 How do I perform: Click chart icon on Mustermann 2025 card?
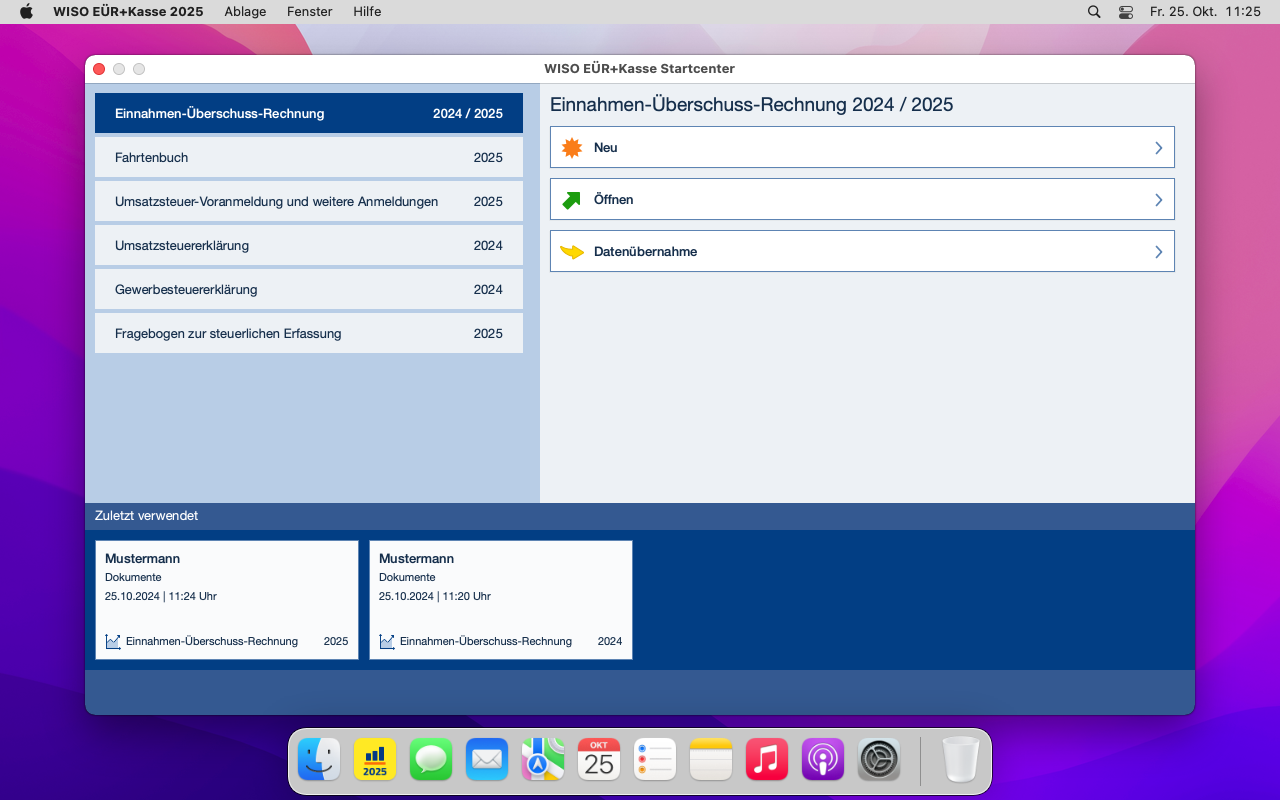[113, 641]
